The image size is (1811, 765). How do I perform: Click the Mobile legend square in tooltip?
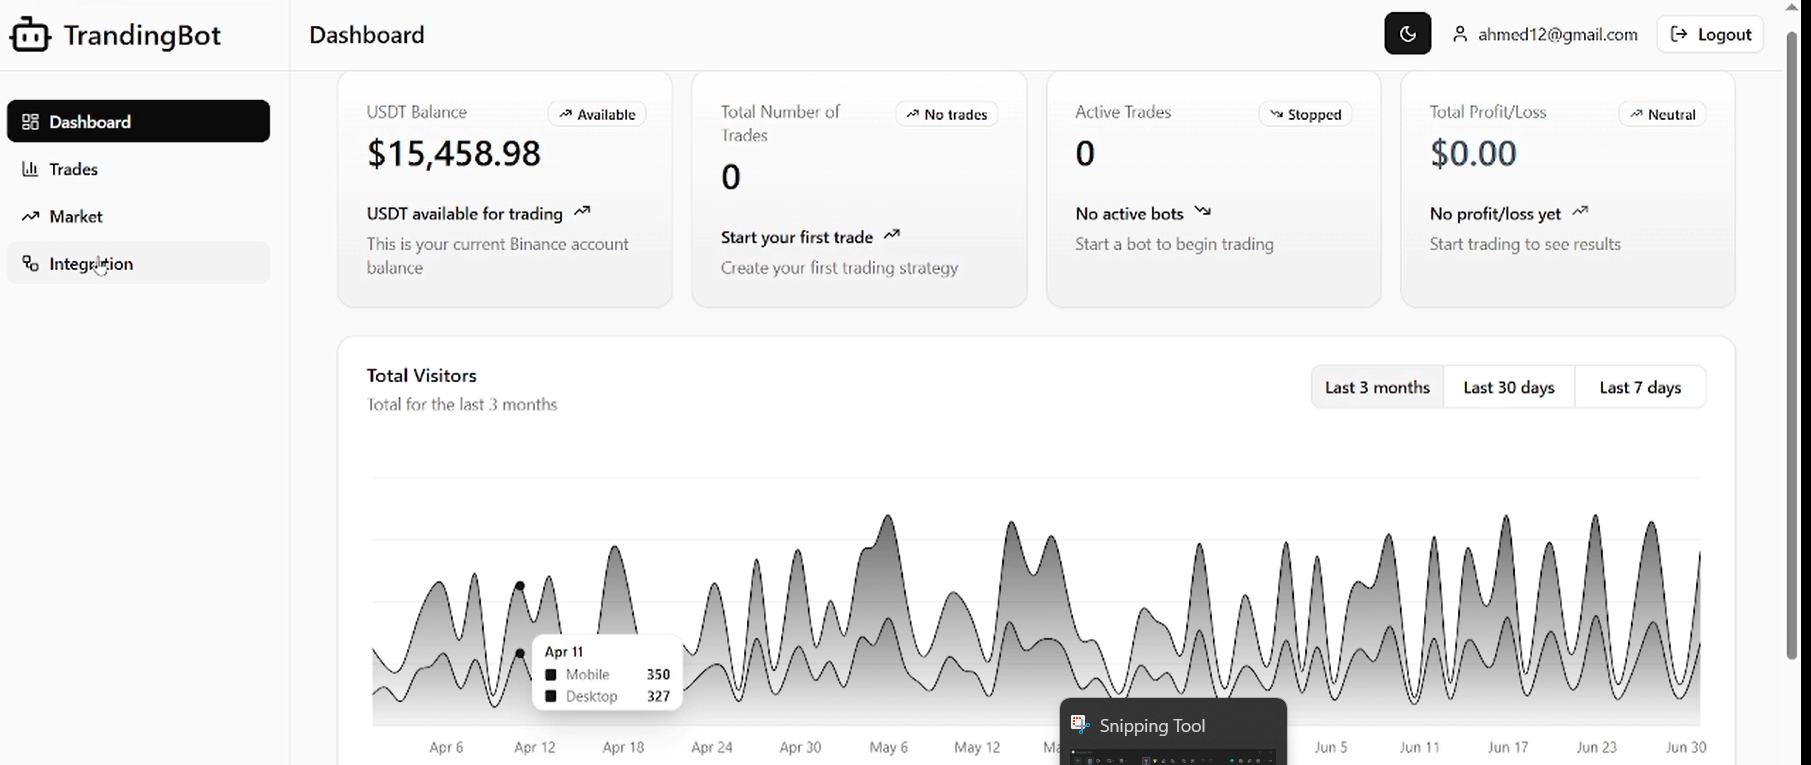[550, 675]
